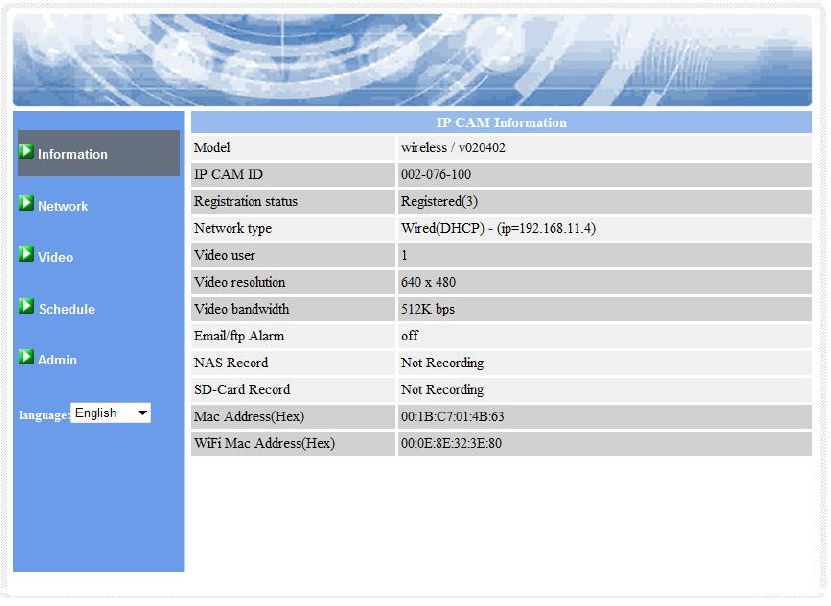Click the green arrow icon beside Schedule
The image size is (831, 606).
tap(26, 306)
